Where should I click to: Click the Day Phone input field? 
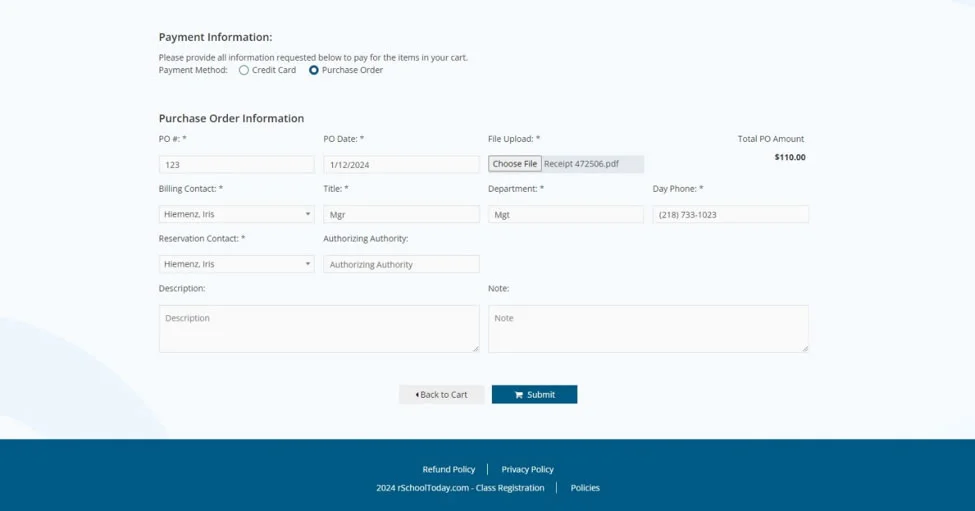731,214
